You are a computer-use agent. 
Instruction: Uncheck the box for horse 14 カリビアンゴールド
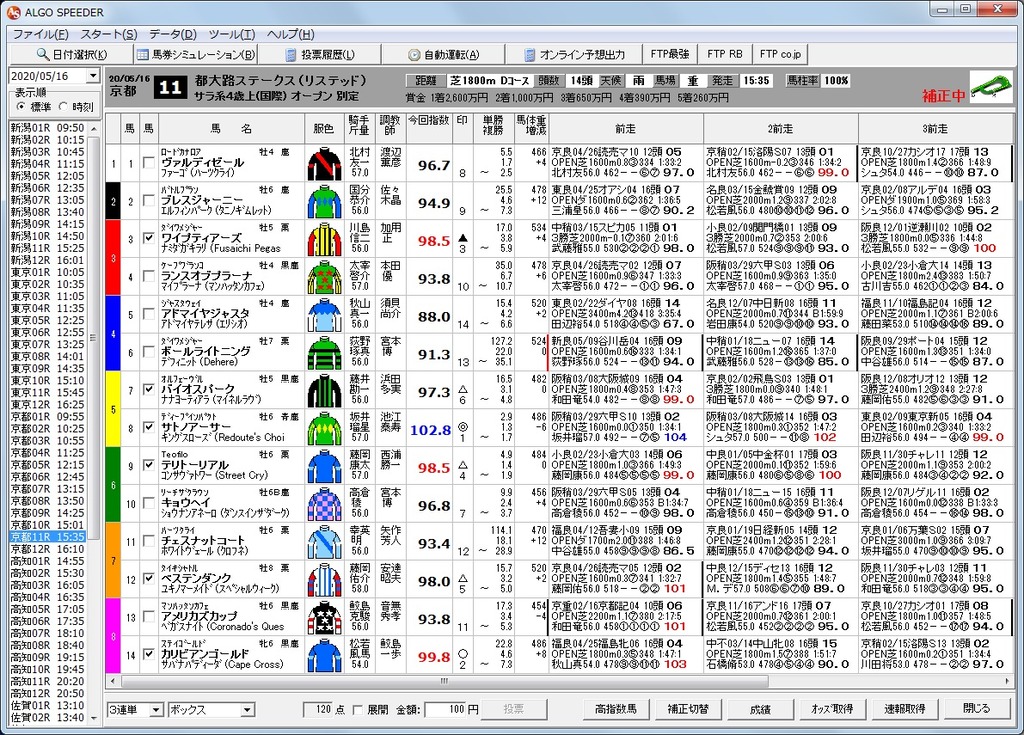point(149,654)
